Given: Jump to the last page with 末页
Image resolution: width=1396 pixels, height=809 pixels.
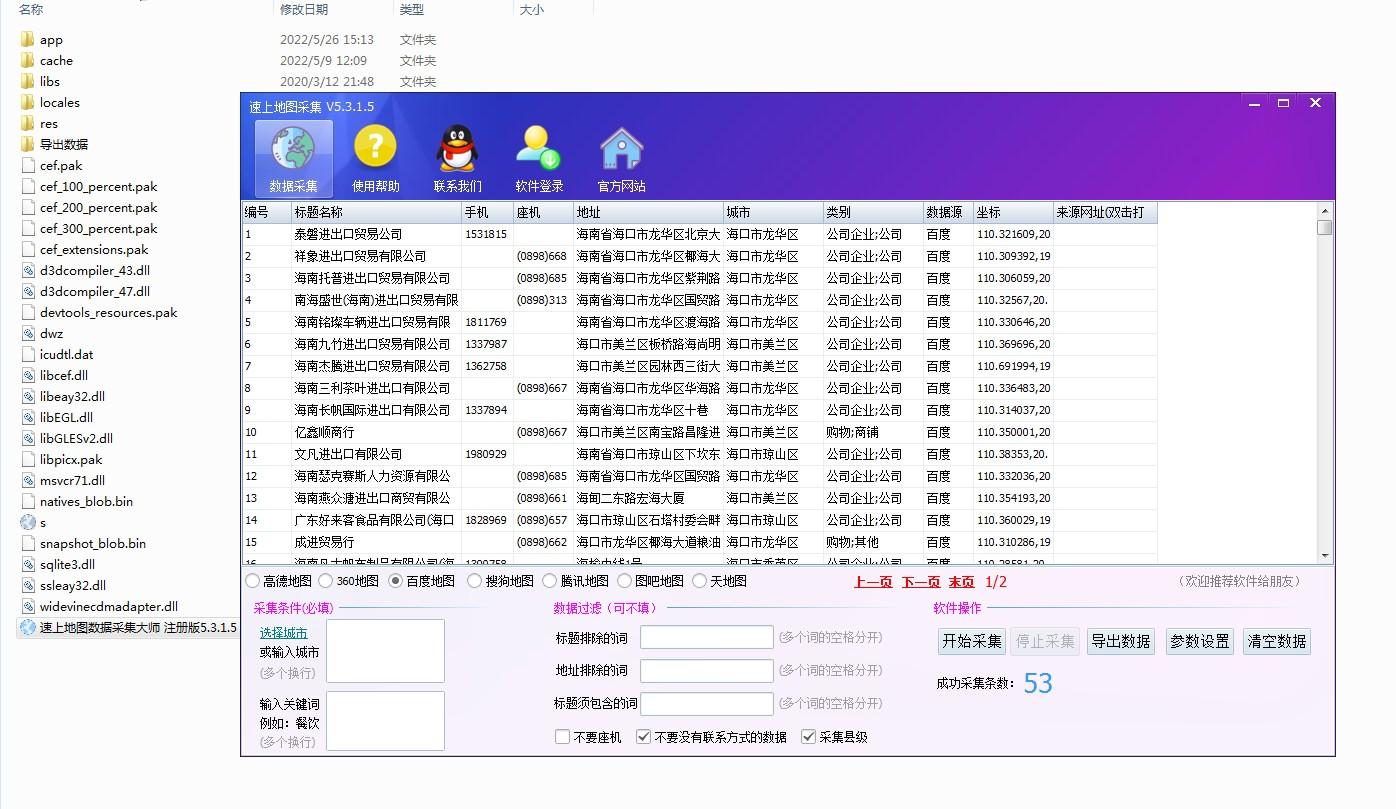Looking at the screenshot, I should click(961, 582).
